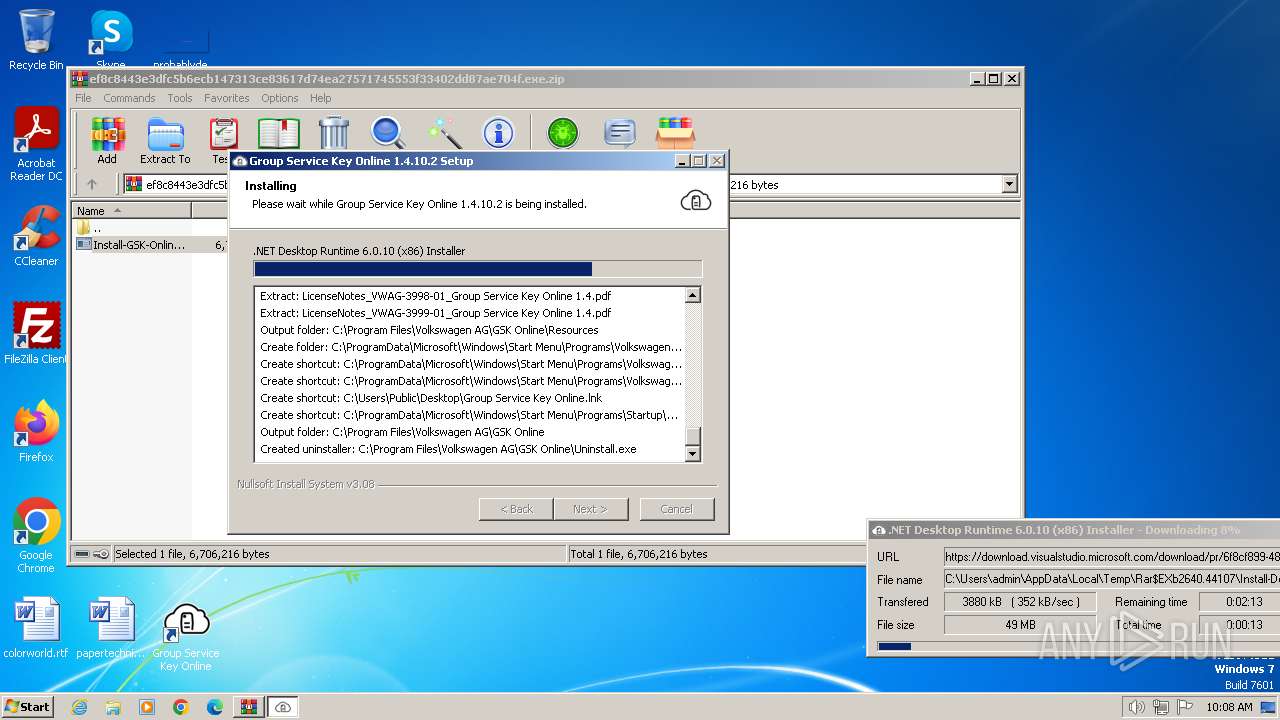This screenshot has height=720, width=1280.
Task: Click log line Extract LicenseNotes_VWAG-3998-01
Action: (435, 296)
